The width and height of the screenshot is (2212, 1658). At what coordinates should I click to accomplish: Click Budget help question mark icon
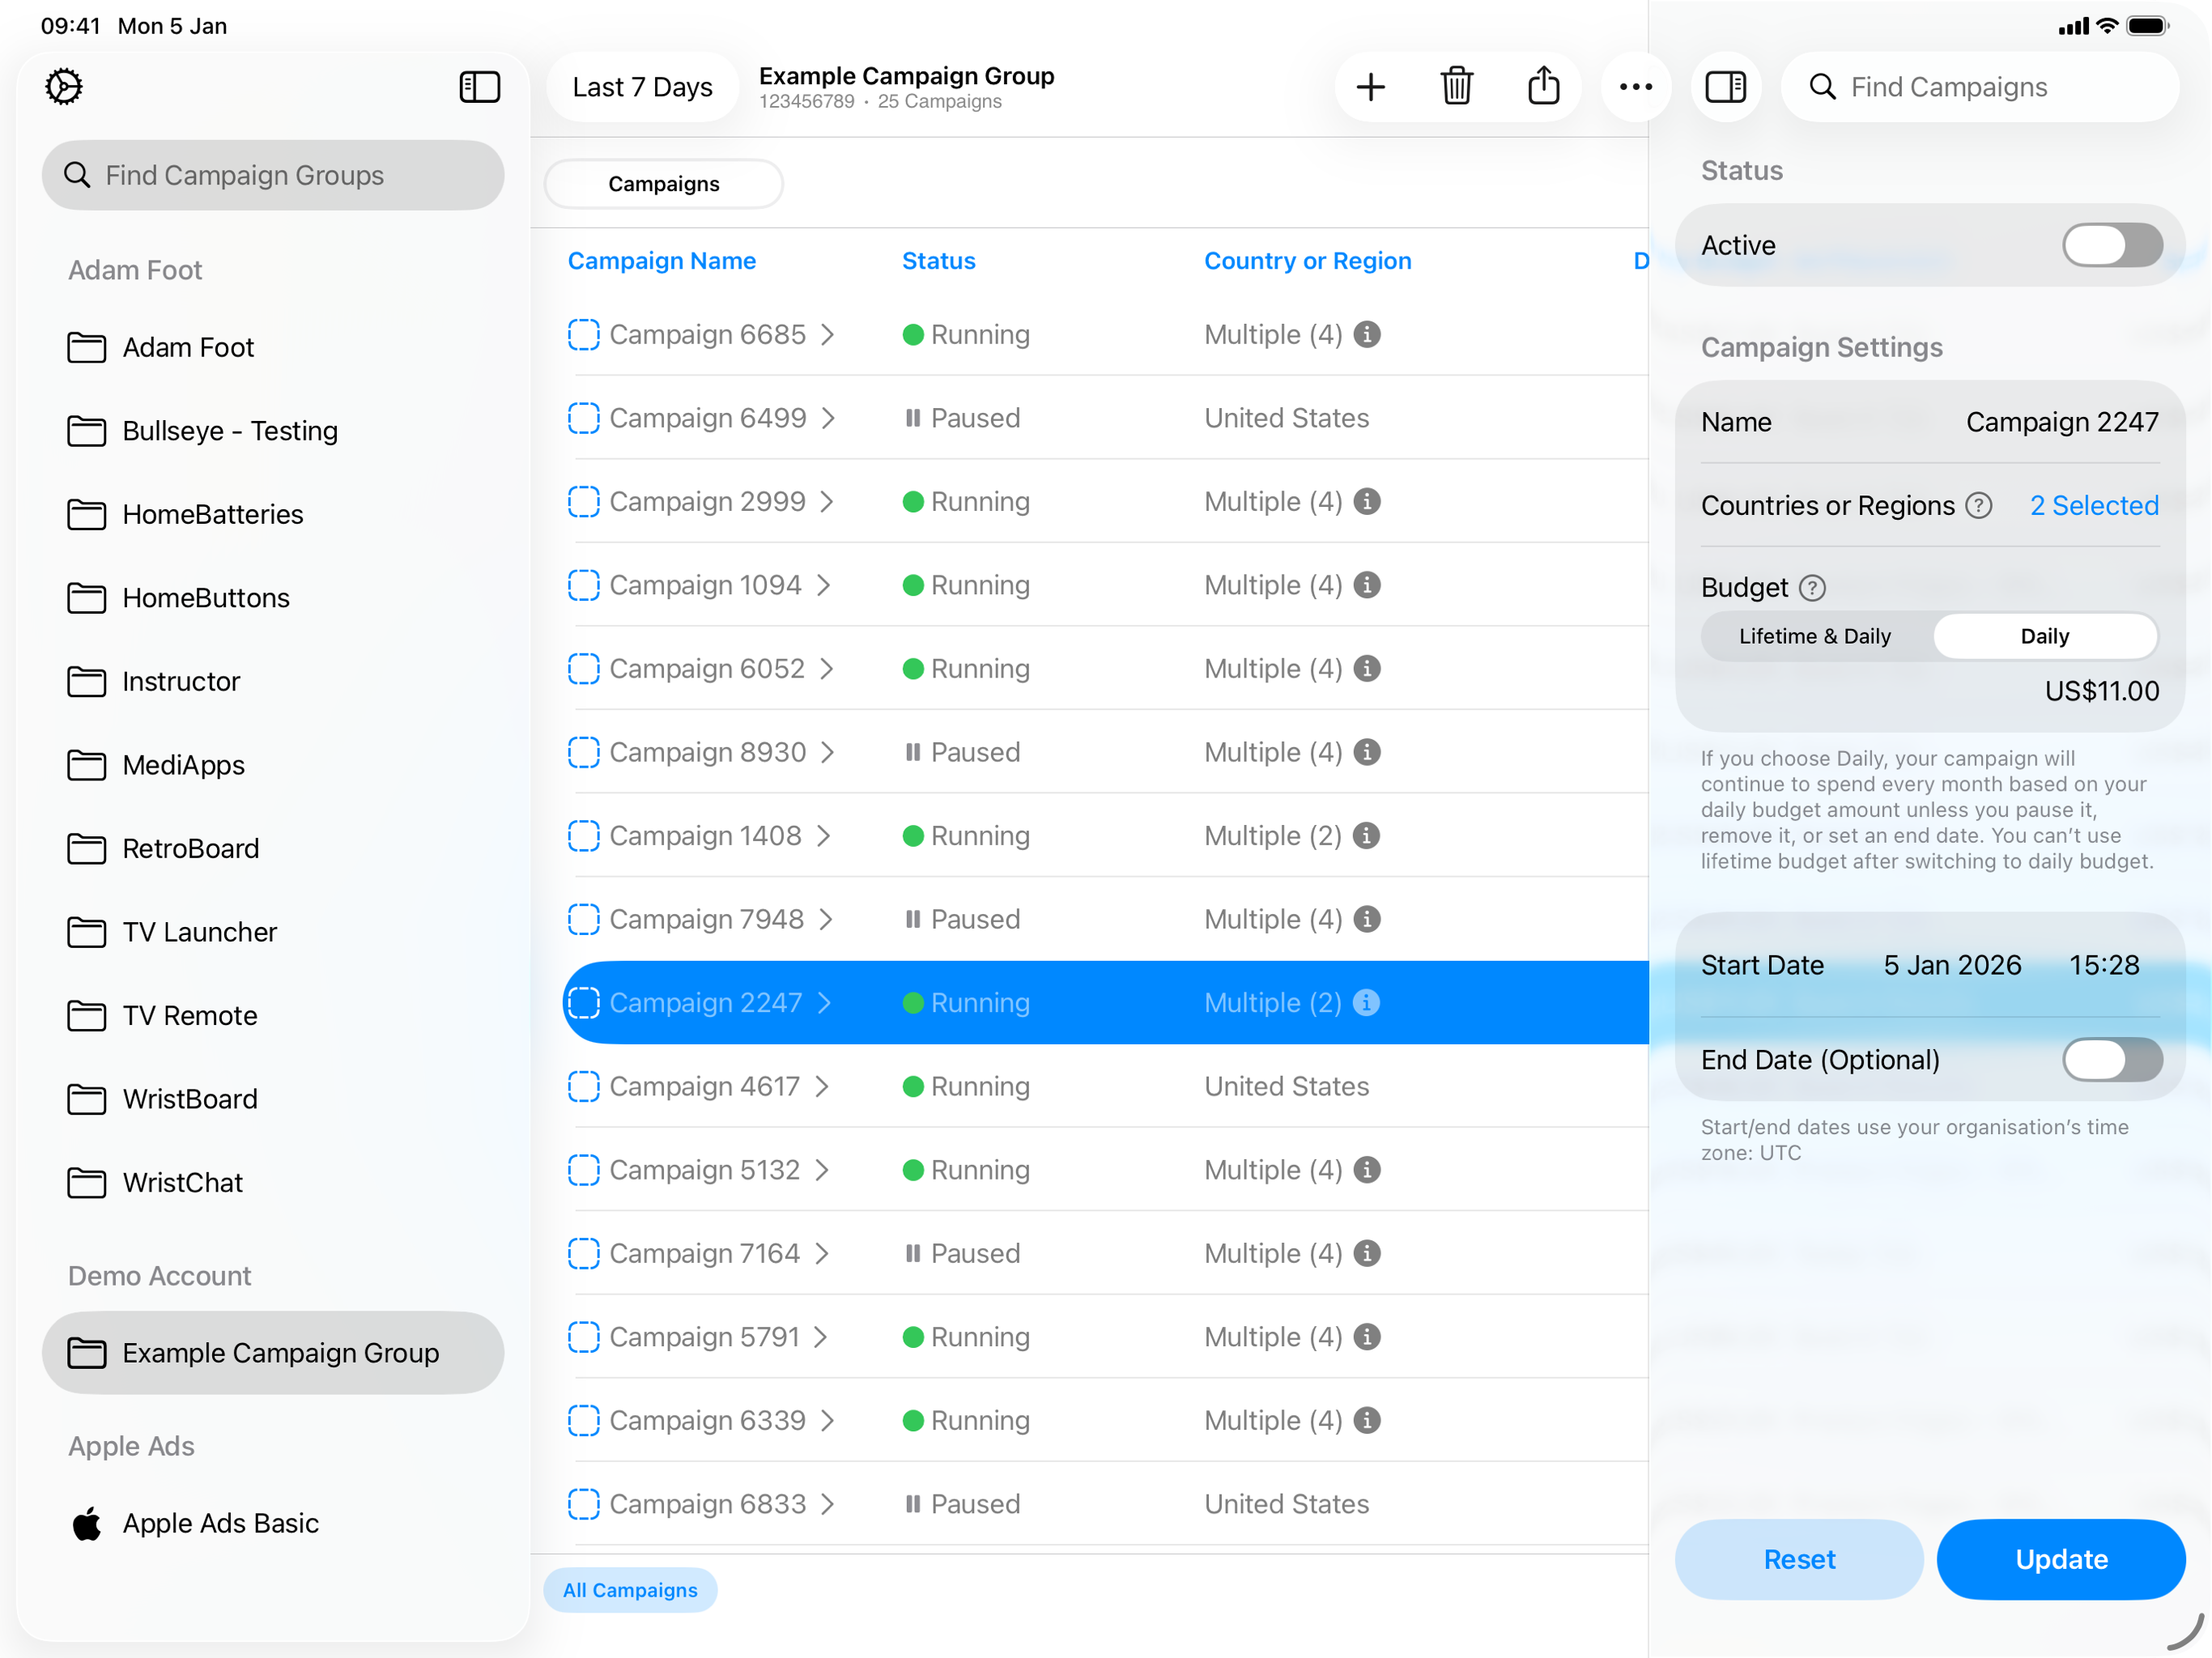tap(1812, 588)
